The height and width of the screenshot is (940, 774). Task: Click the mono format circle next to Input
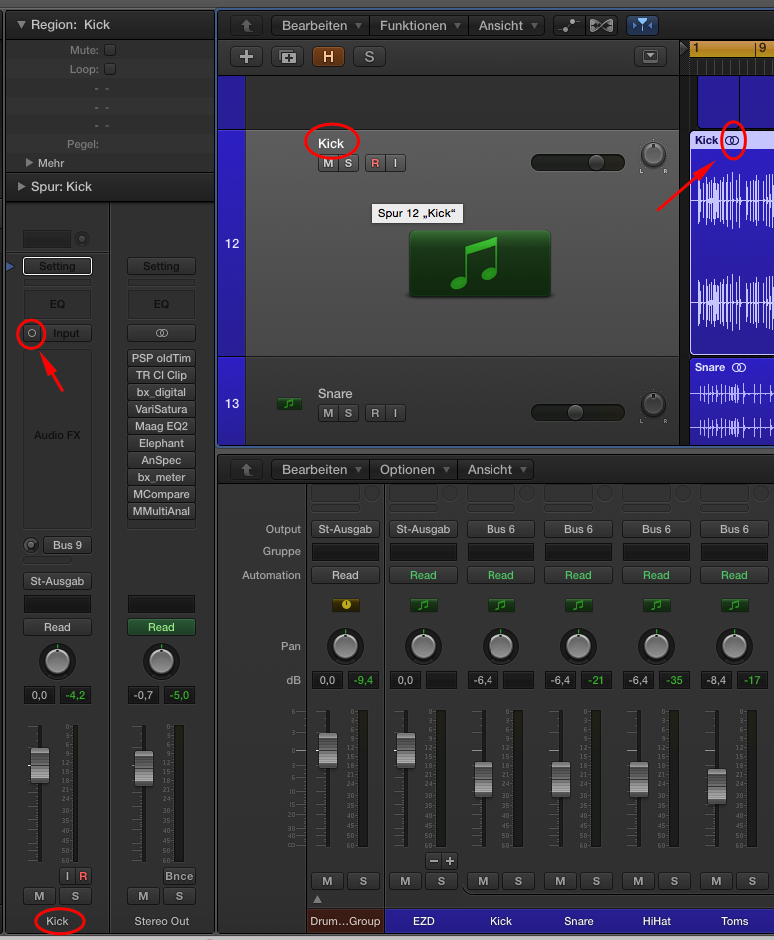pyautogui.click(x=32, y=333)
